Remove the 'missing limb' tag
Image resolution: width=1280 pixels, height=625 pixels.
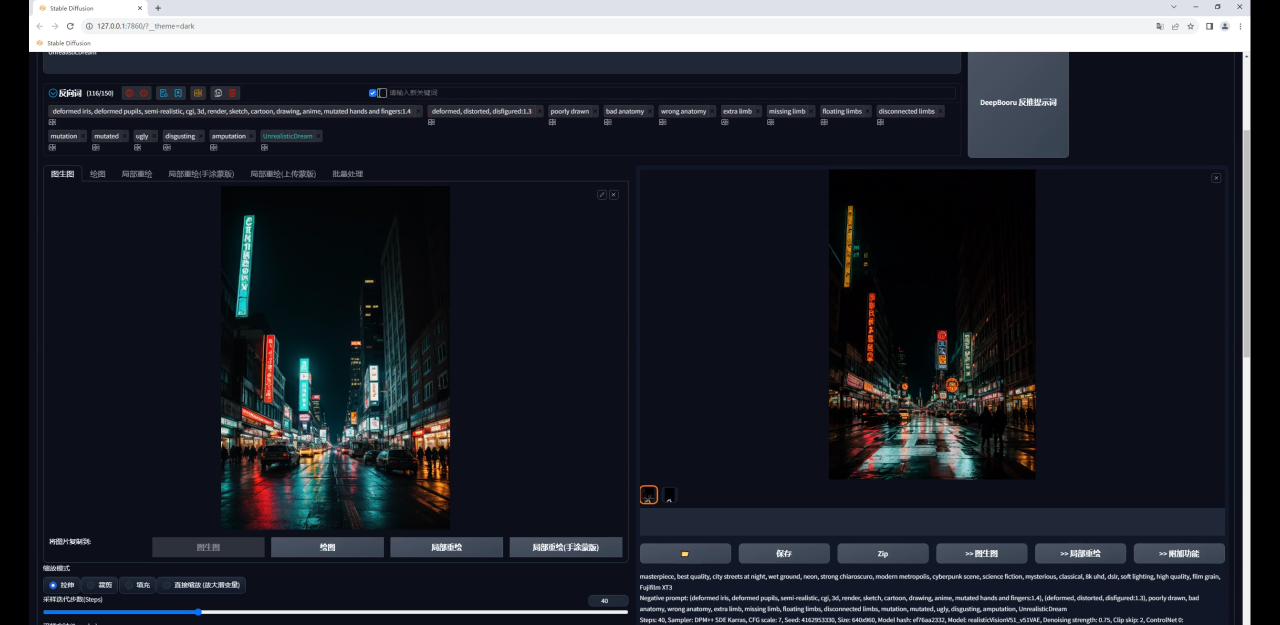tap(811, 111)
